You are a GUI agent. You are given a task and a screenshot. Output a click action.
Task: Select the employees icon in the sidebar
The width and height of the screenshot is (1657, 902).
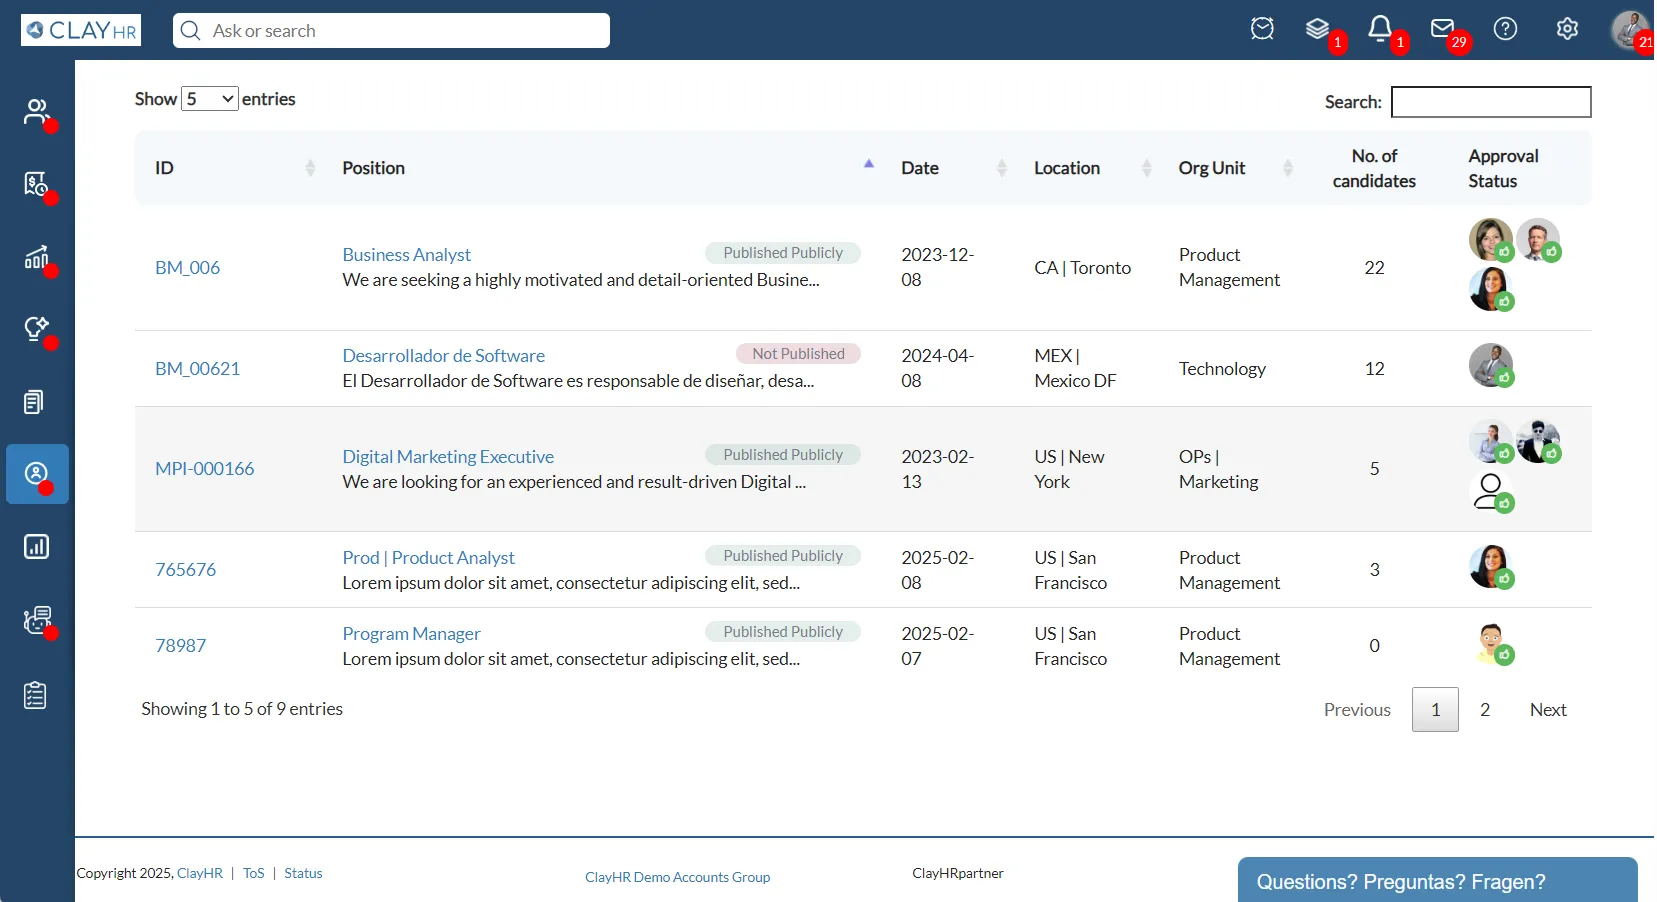tap(36, 110)
